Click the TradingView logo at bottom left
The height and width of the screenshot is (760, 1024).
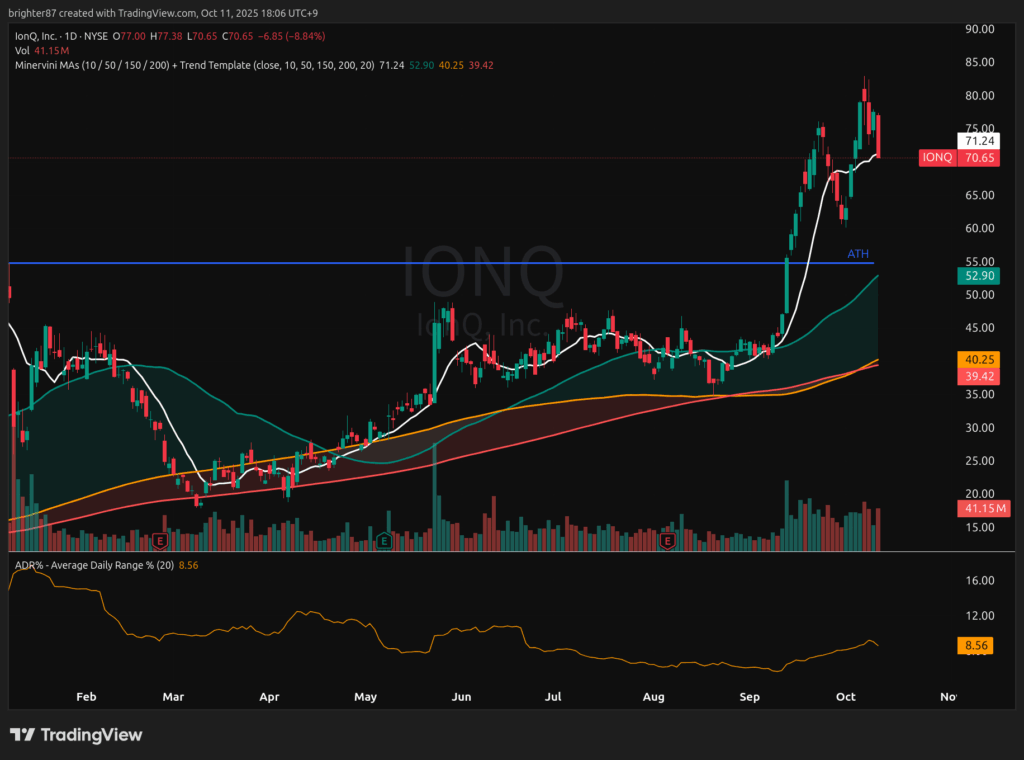76,735
